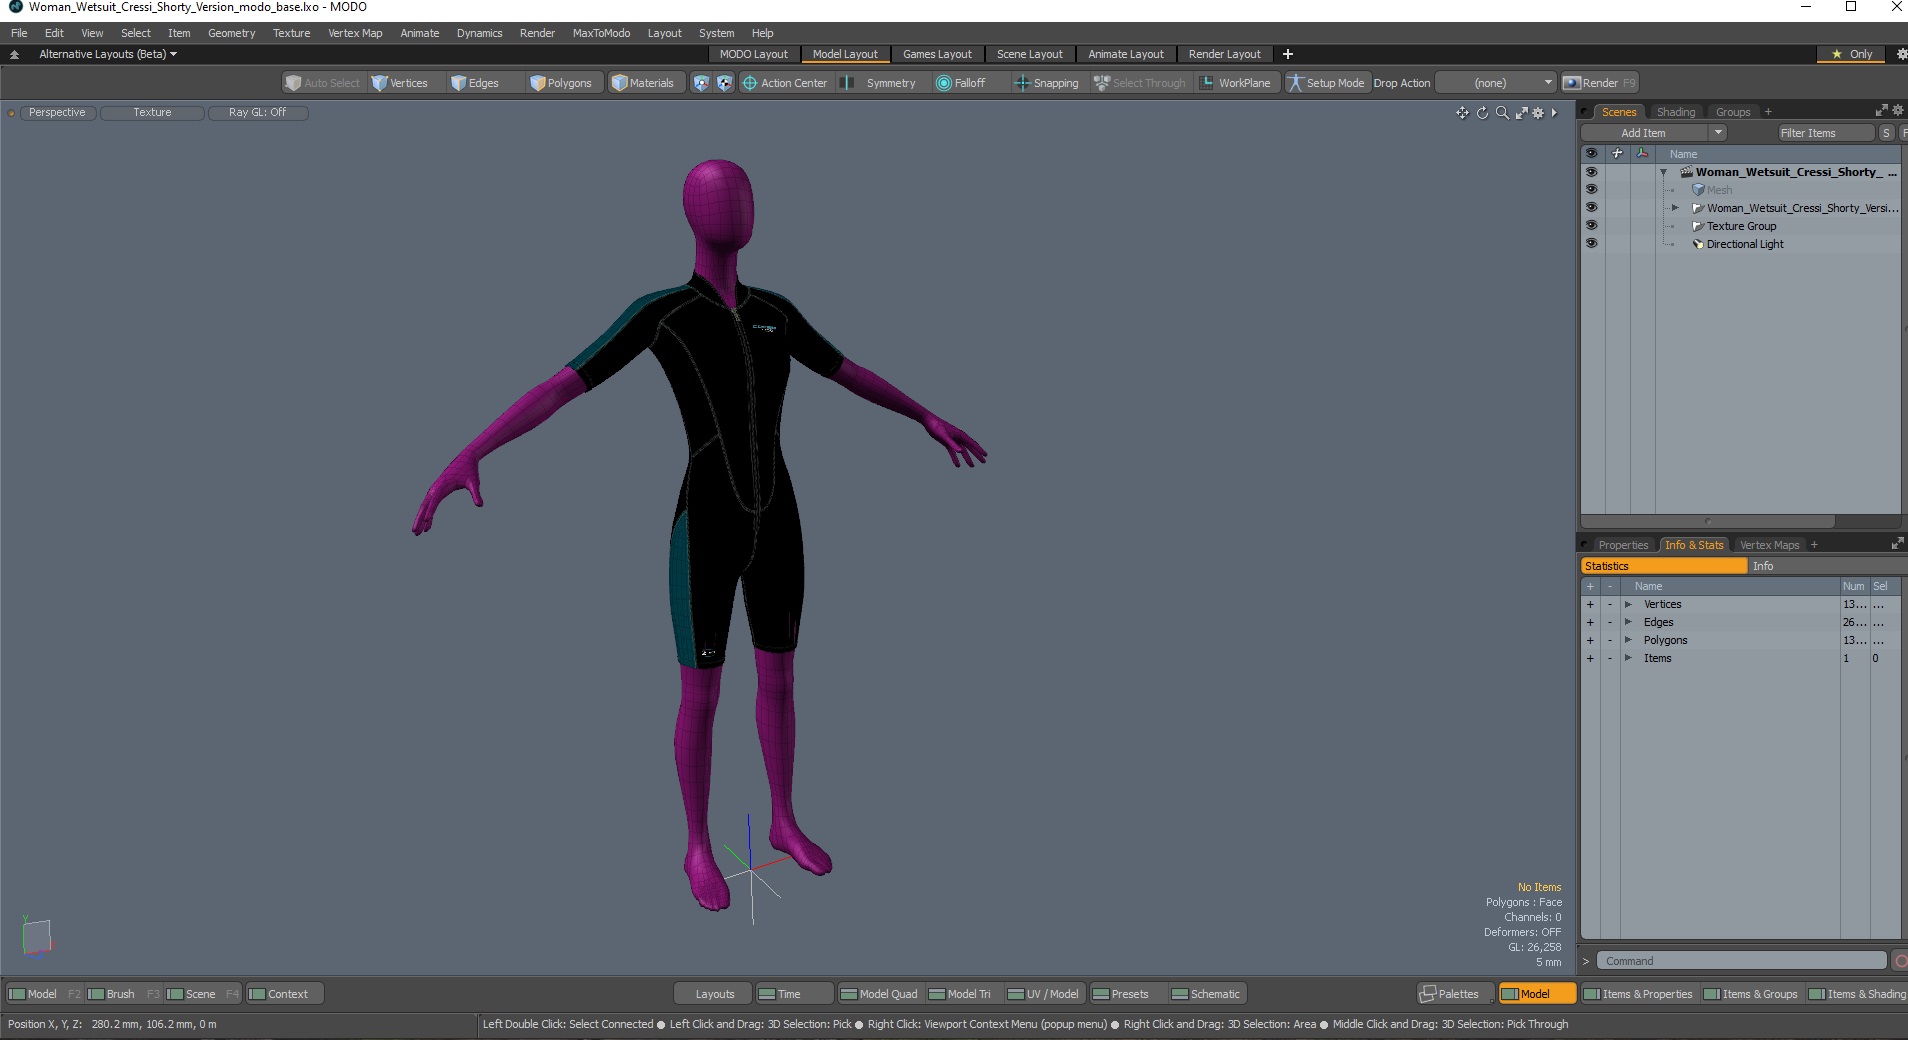Expand the Items statistics row
Image resolution: width=1908 pixels, height=1040 pixels.
coord(1628,658)
